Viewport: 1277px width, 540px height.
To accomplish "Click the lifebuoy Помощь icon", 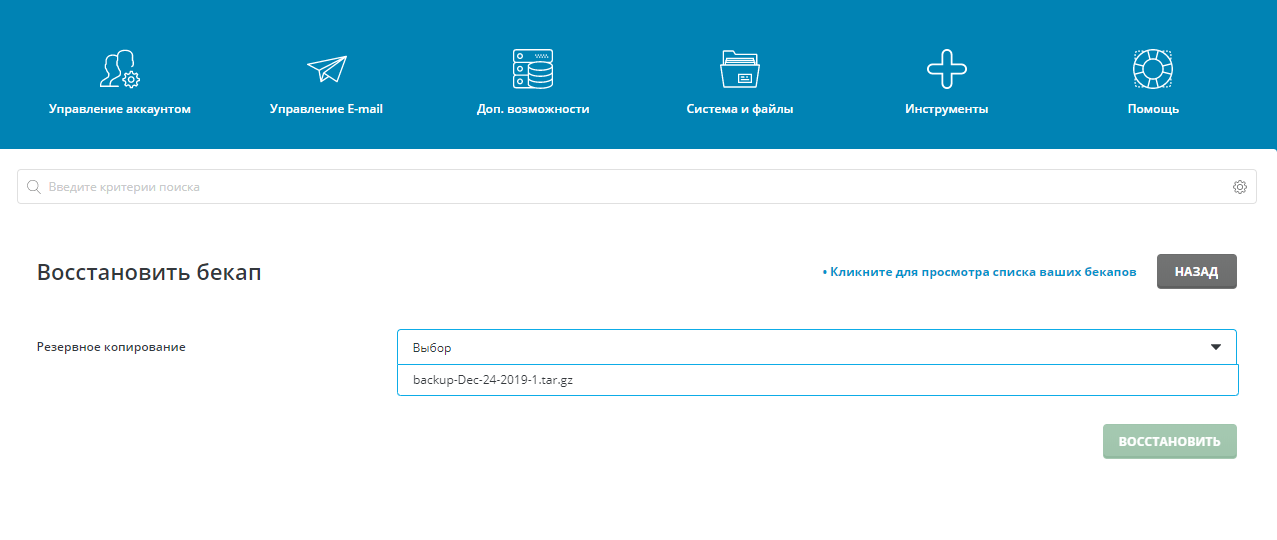I will tap(1153, 69).
